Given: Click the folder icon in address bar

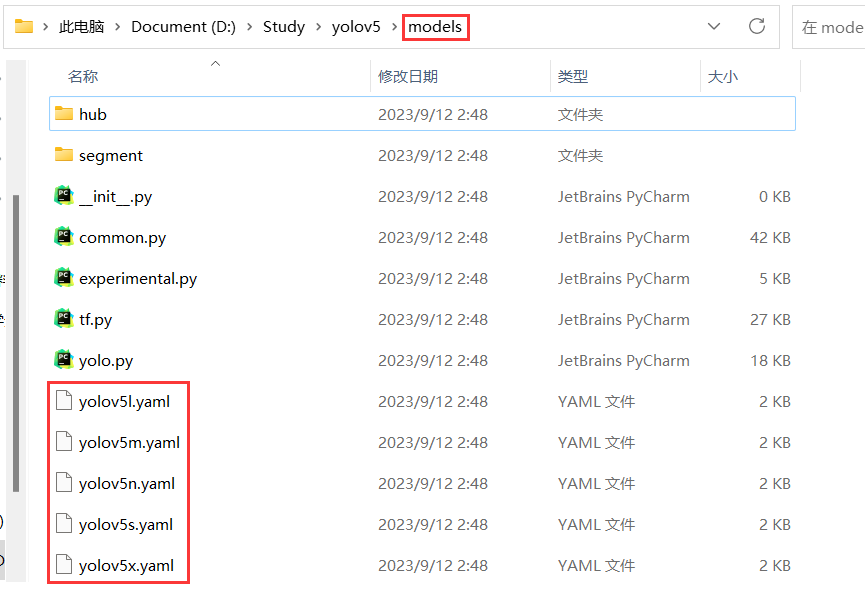Looking at the screenshot, I should coord(24,26).
